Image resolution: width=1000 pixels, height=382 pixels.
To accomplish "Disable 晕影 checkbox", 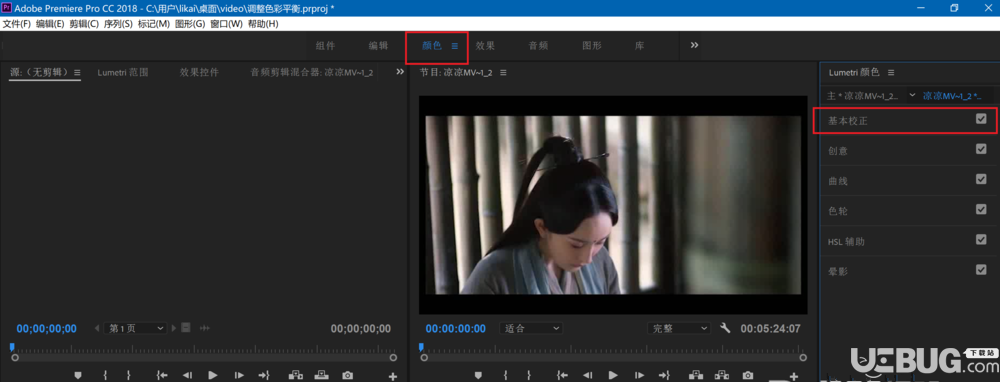I will click(981, 270).
